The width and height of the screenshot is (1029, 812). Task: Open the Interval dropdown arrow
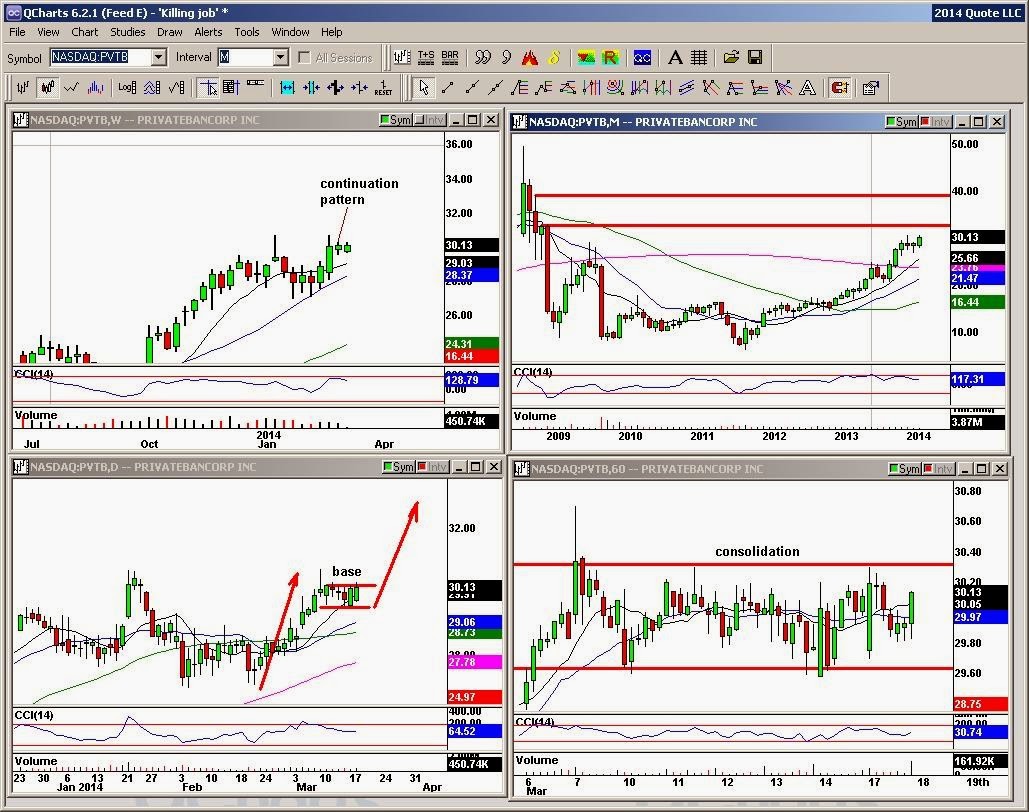pyautogui.click(x=281, y=58)
